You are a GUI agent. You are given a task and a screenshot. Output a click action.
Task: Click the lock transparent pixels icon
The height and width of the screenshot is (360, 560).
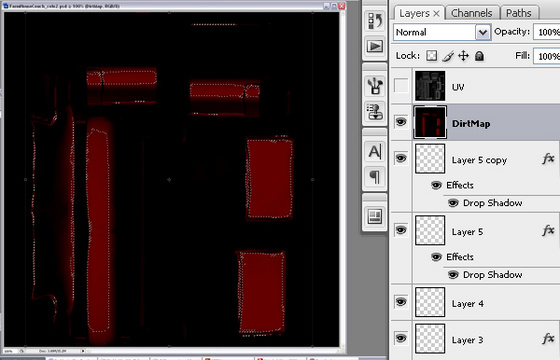(432, 56)
